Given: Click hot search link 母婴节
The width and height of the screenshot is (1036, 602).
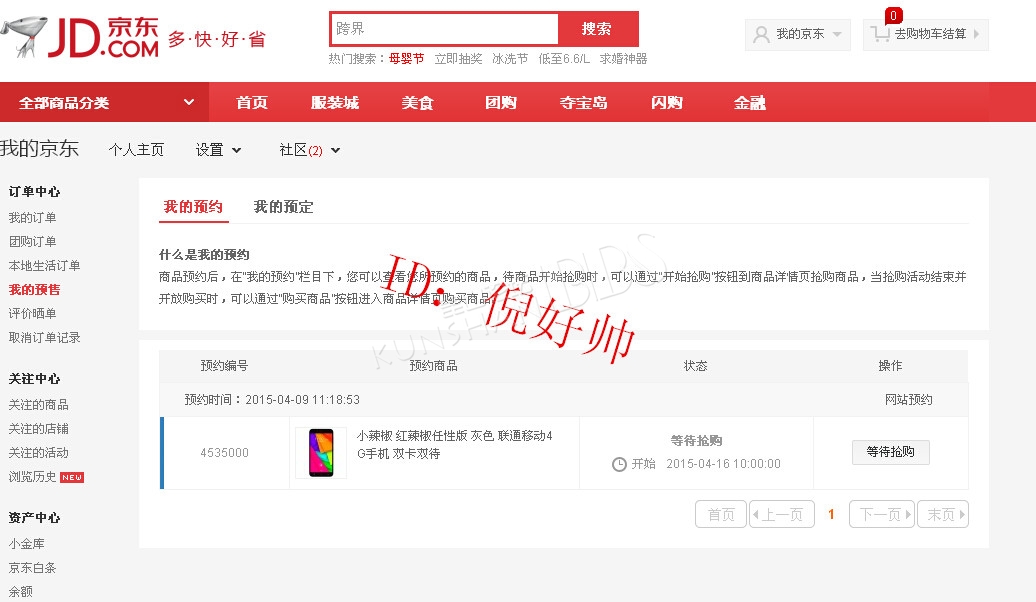Looking at the screenshot, I should pos(406,59).
